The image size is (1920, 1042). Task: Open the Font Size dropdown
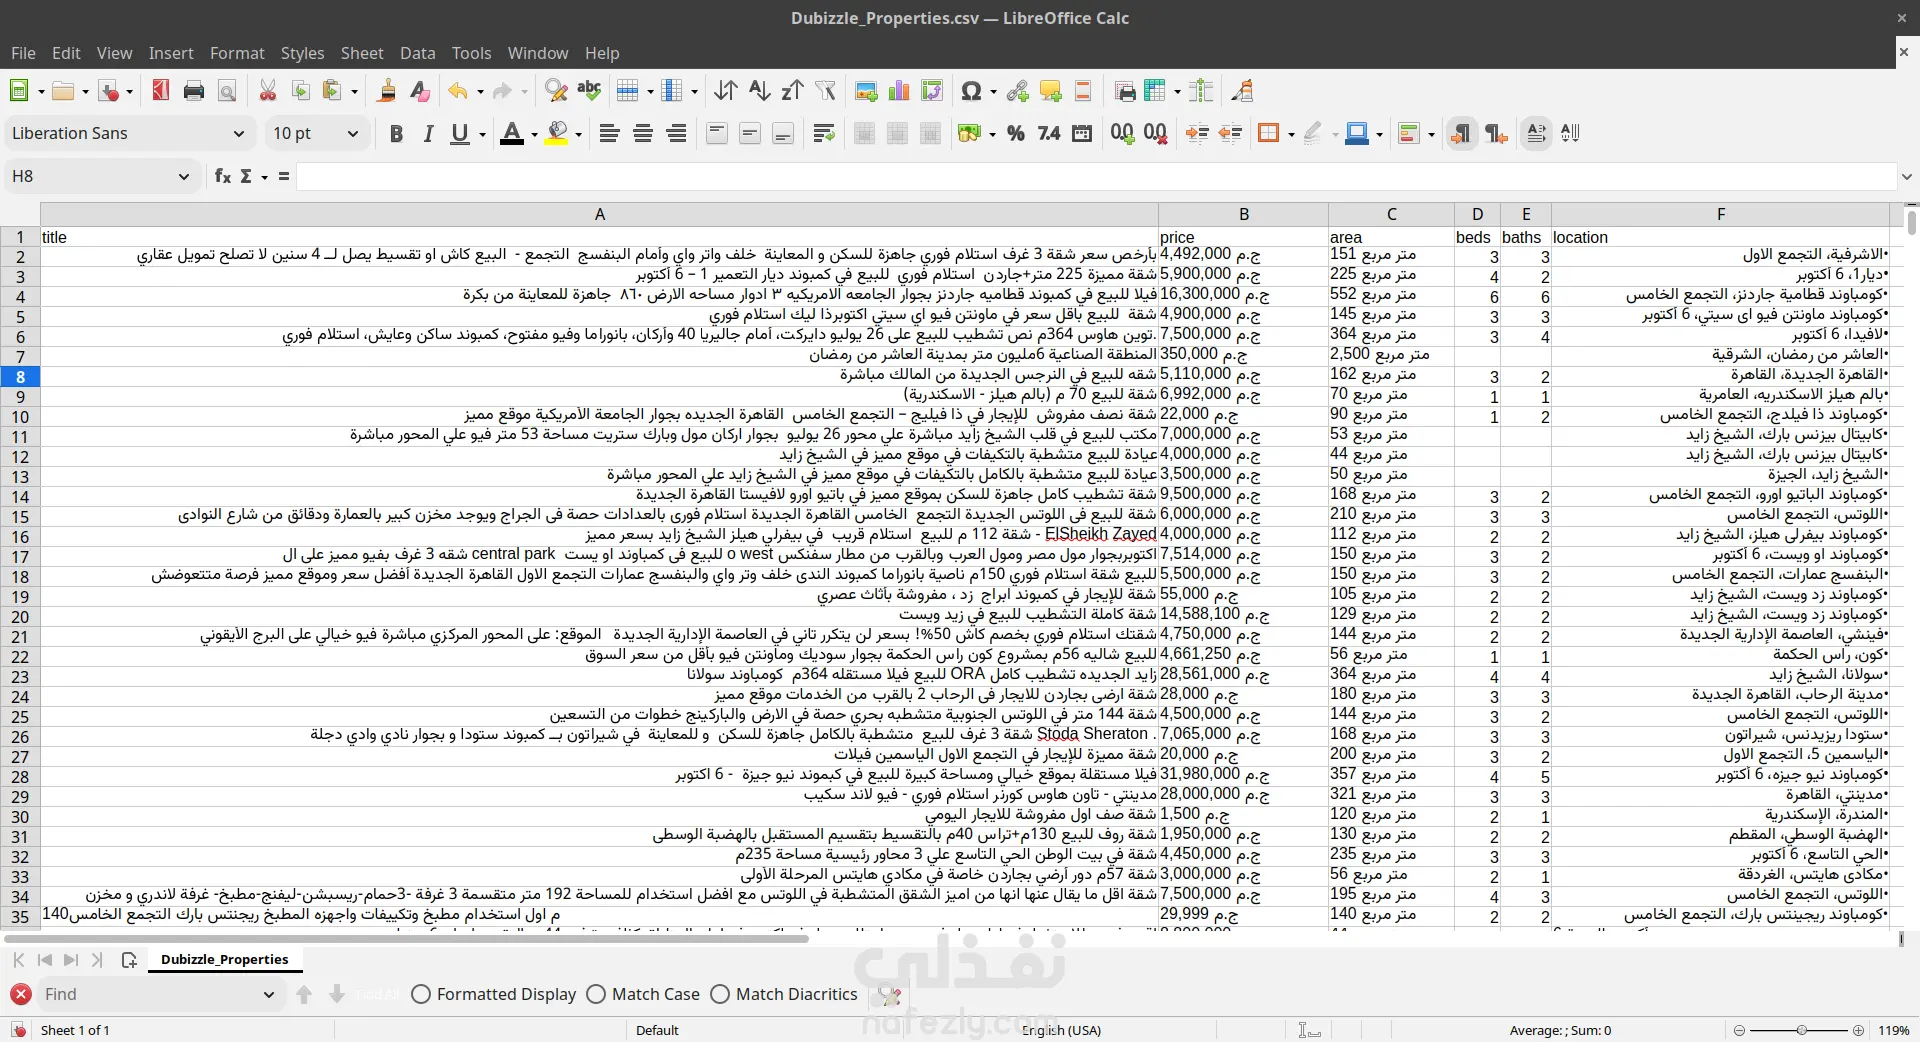click(352, 133)
